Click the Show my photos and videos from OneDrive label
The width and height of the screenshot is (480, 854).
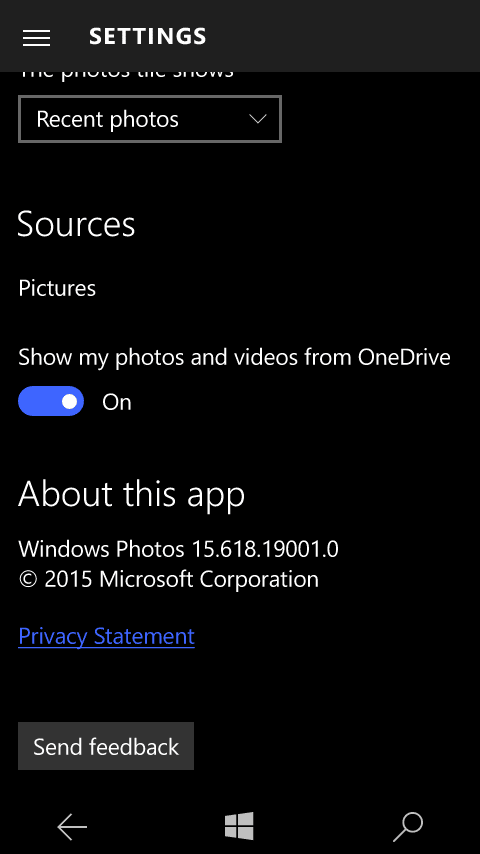pos(234,357)
